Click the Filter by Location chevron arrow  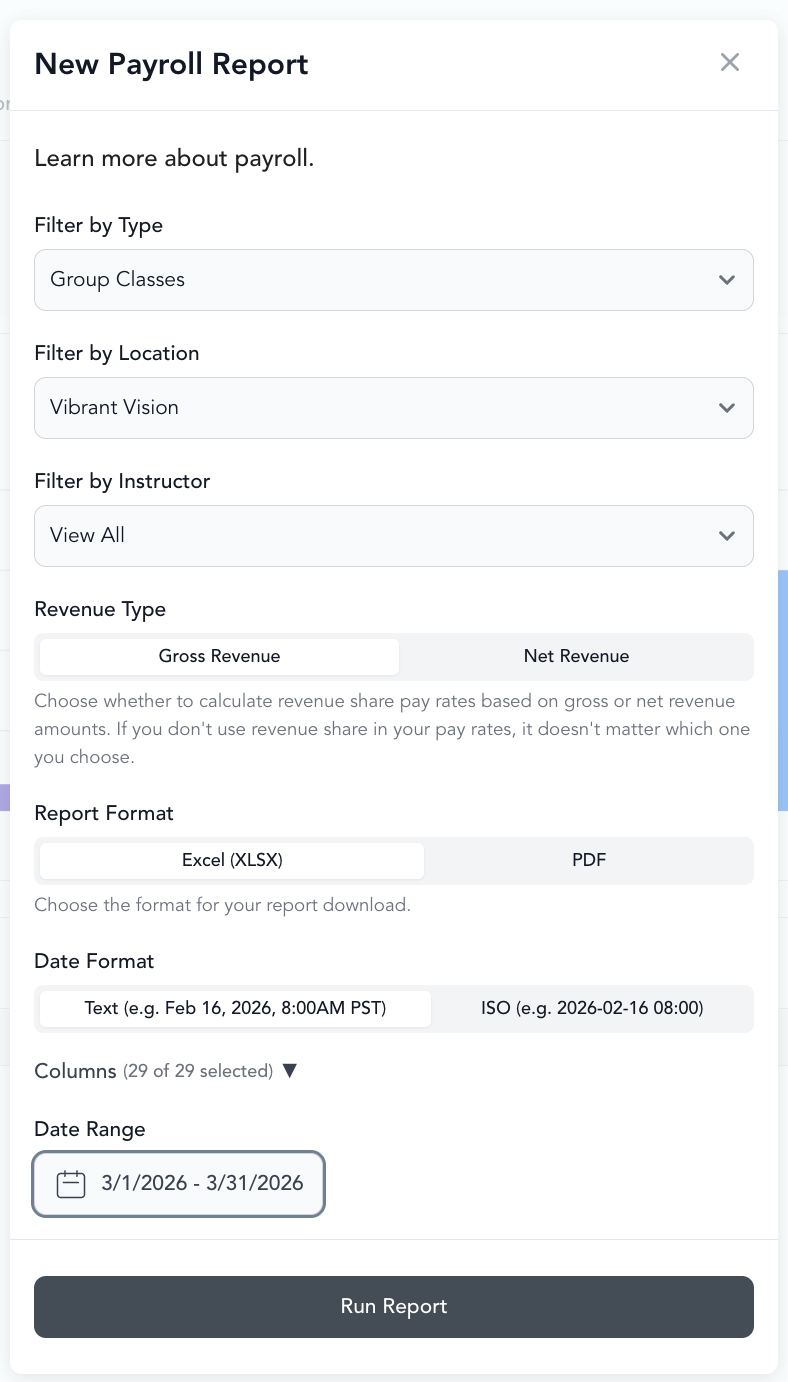click(727, 408)
